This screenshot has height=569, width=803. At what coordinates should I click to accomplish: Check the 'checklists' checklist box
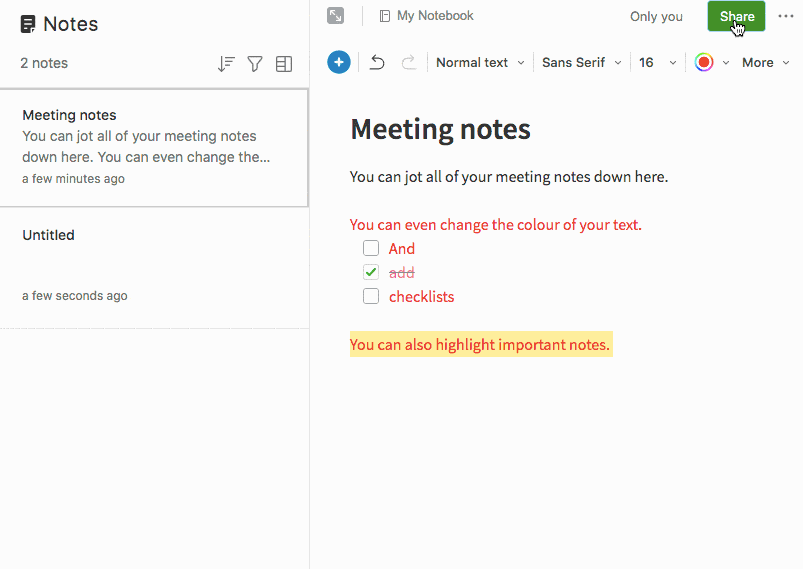371,296
